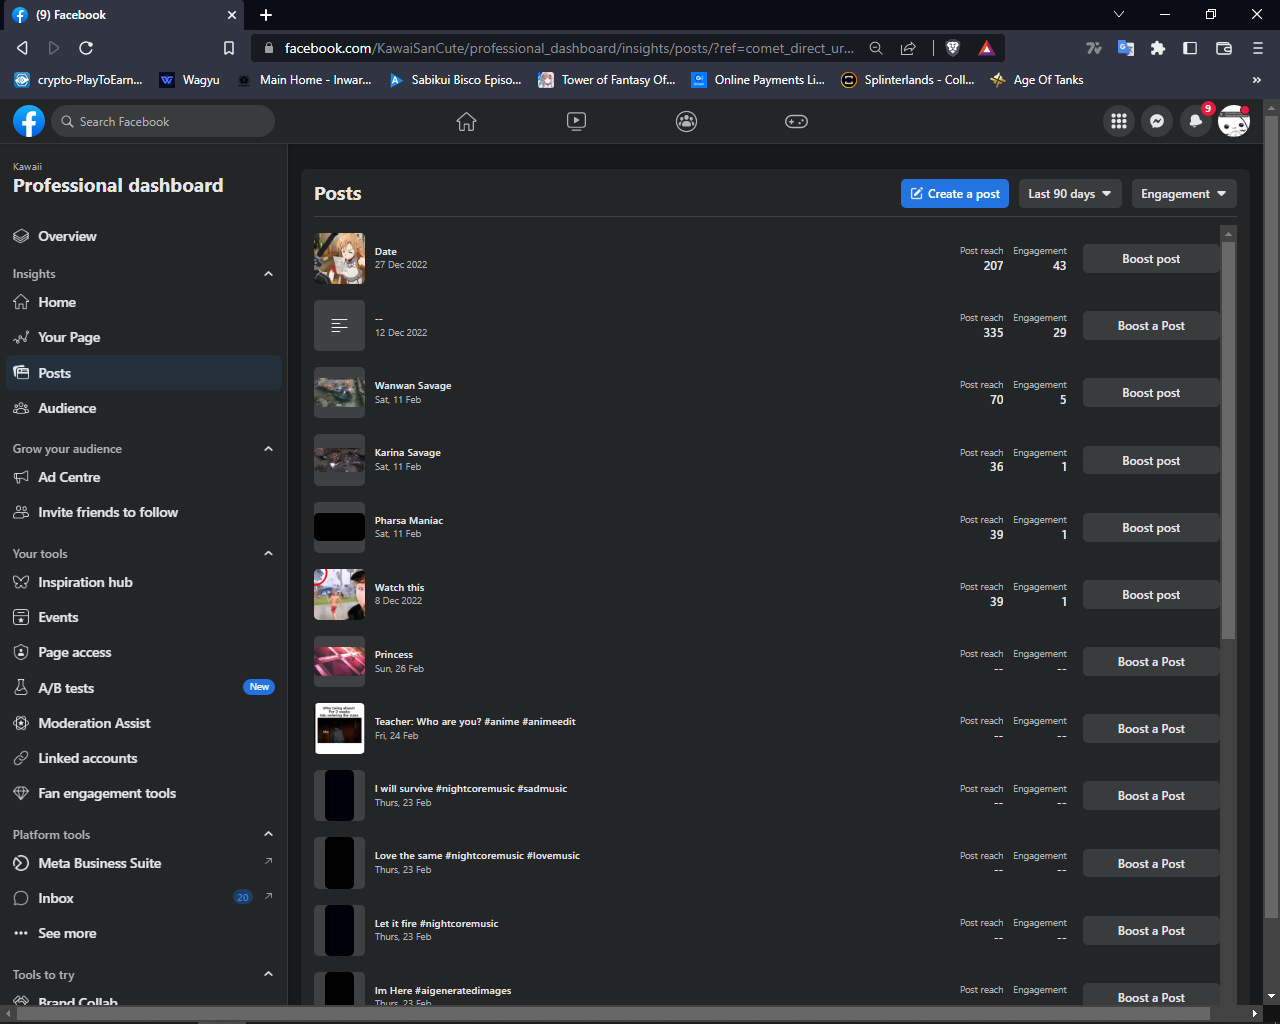1280x1024 pixels.
Task: Open the Teacher: Who are you? post thumbnail
Action: coord(339,729)
